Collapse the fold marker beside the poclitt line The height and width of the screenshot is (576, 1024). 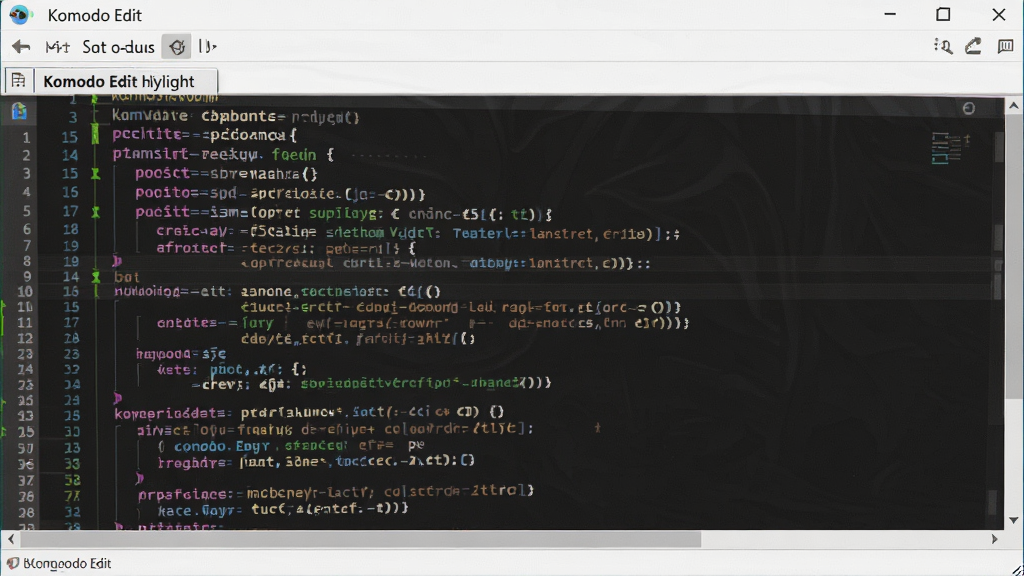pos(95,212)
